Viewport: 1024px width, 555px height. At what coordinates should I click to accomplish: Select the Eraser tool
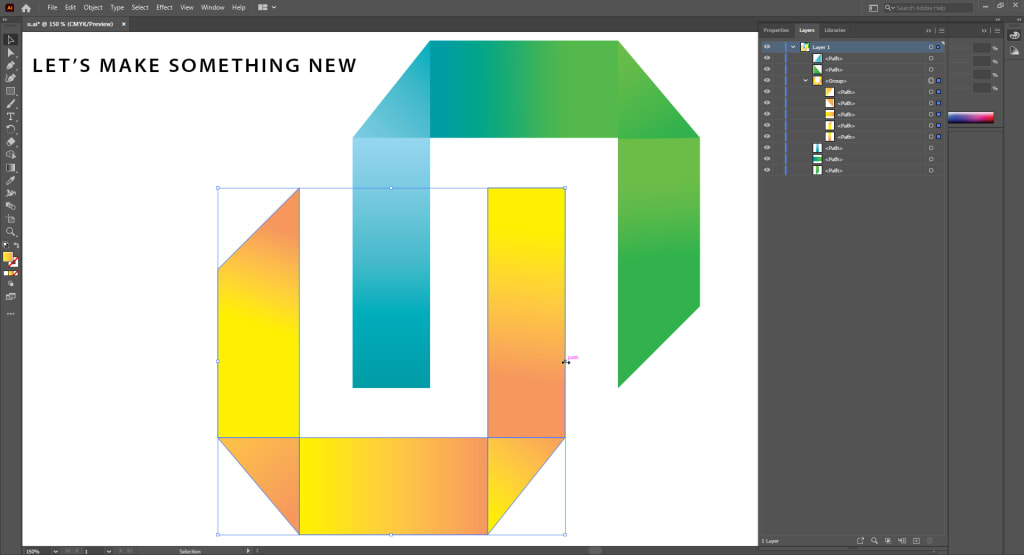(x=10, y=142)
